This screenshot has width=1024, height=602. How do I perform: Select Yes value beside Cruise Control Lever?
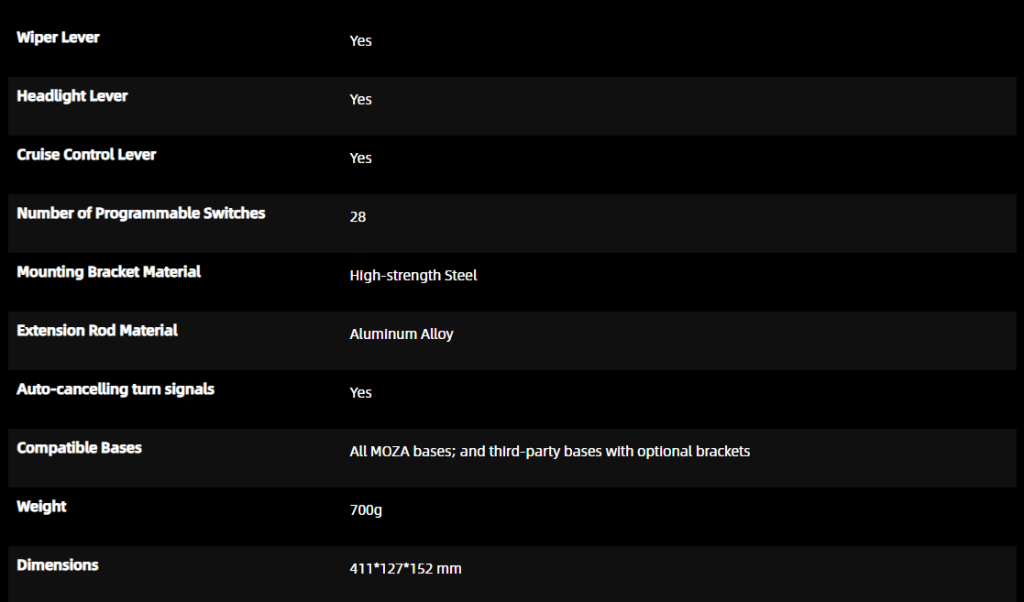click(360, 158)
